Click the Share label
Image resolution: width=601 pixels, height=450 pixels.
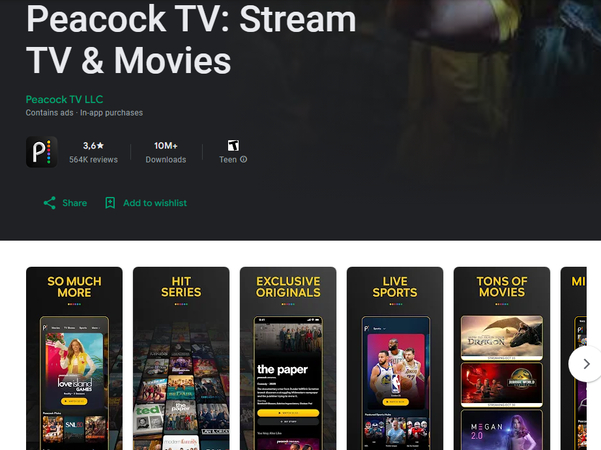pyautogui.click(x=75, y=203)
